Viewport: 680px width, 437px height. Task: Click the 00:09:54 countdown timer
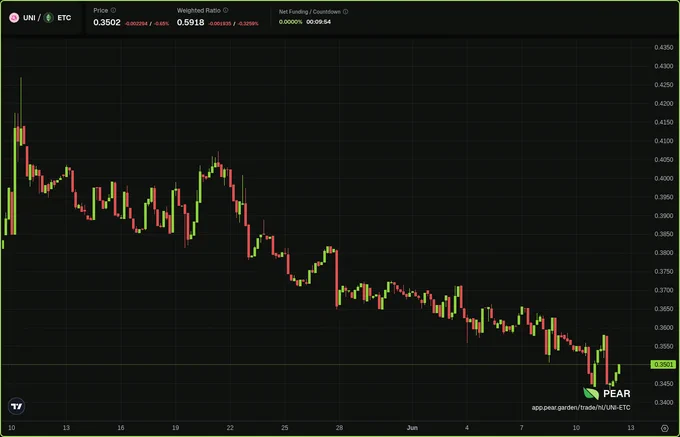click(x=318, y=22)
